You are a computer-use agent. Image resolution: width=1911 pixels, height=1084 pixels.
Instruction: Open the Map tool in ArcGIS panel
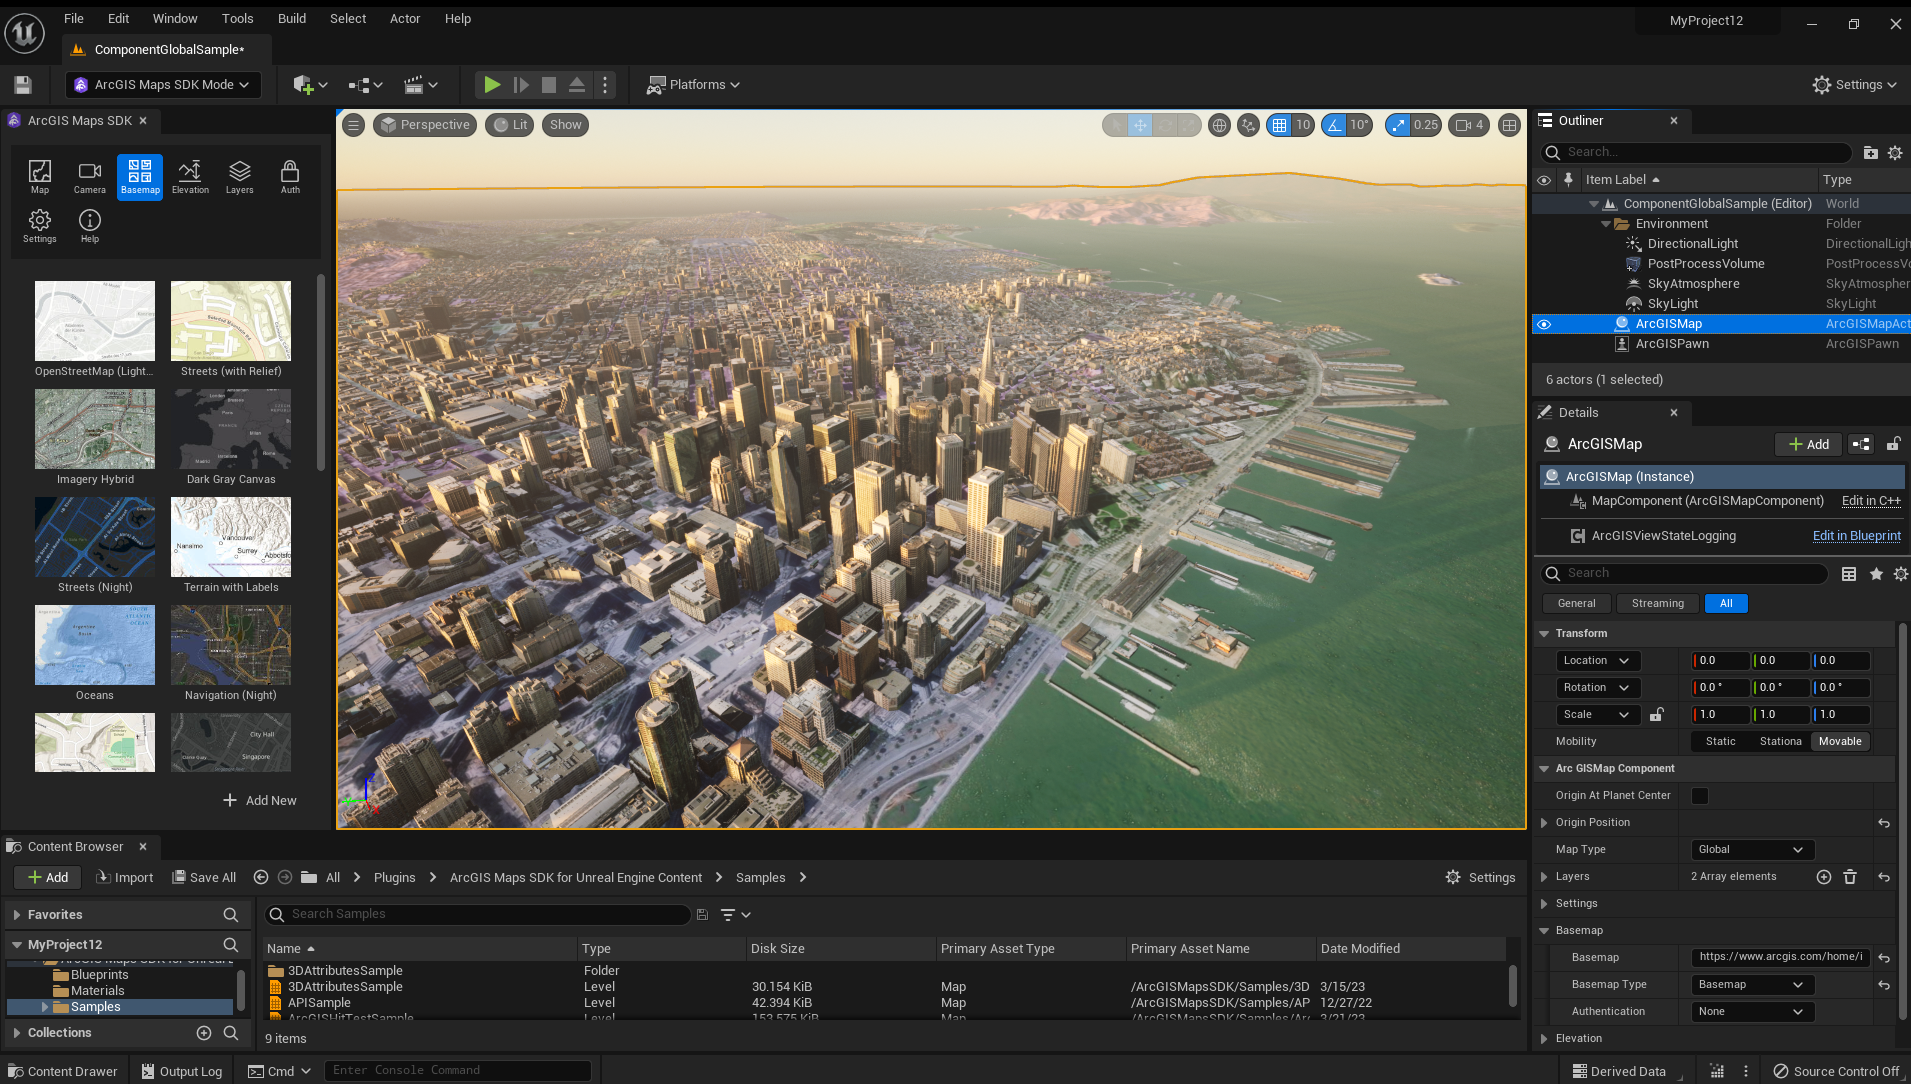pyautogui.click(x=40, y=177)
